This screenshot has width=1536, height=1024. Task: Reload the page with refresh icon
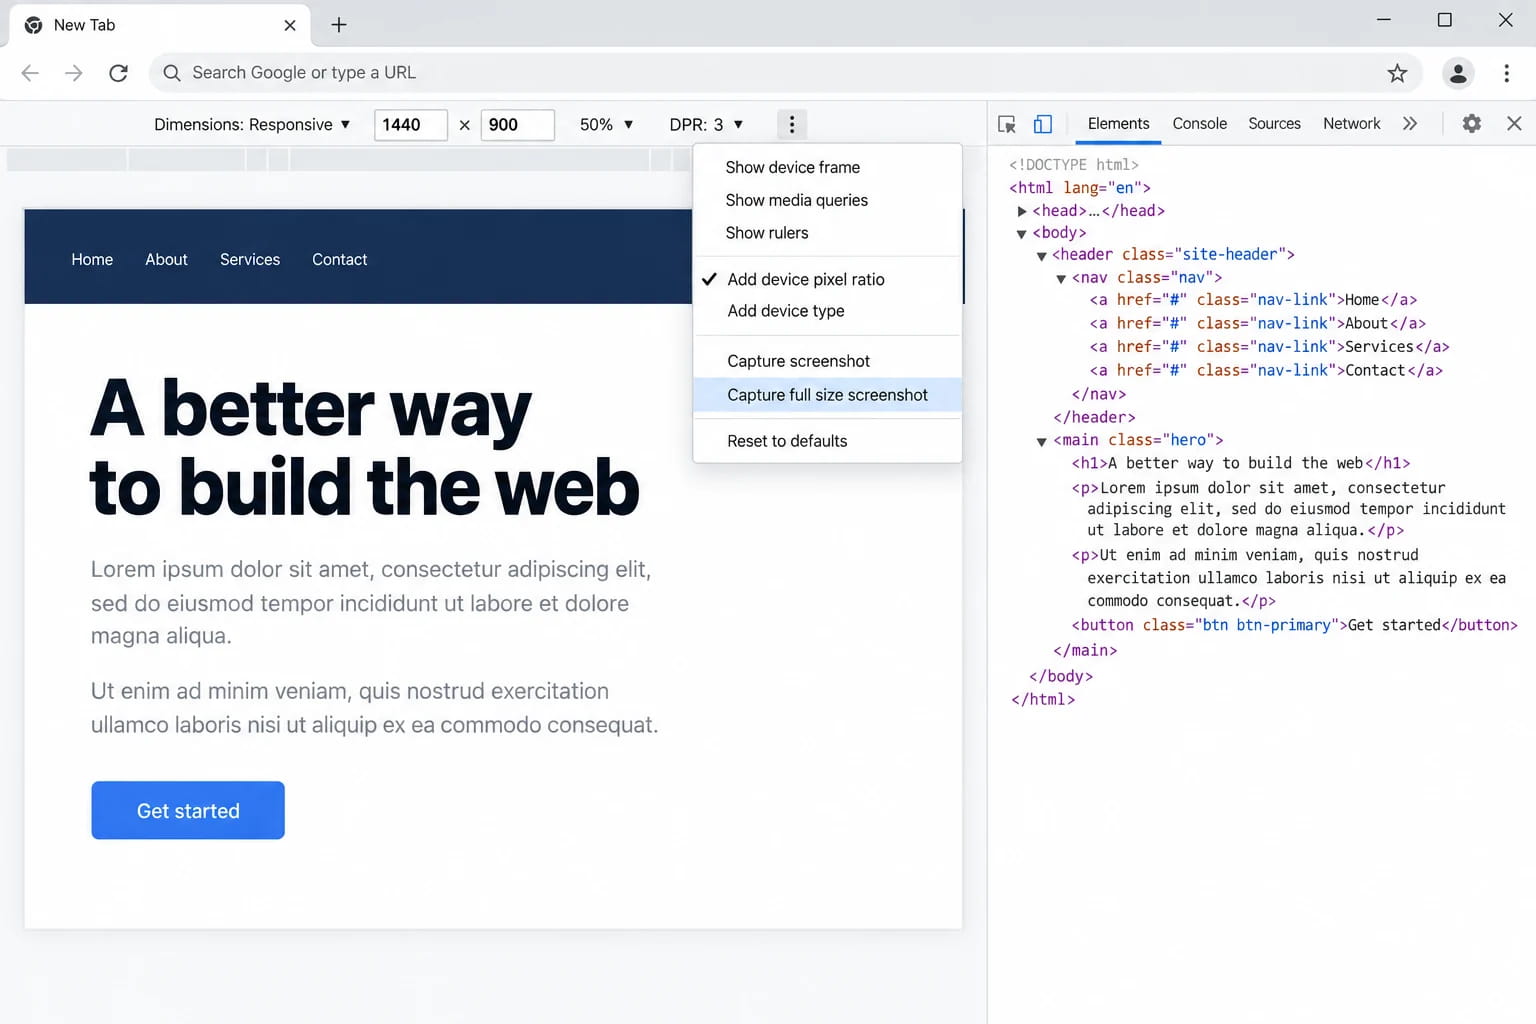[118, 73]
